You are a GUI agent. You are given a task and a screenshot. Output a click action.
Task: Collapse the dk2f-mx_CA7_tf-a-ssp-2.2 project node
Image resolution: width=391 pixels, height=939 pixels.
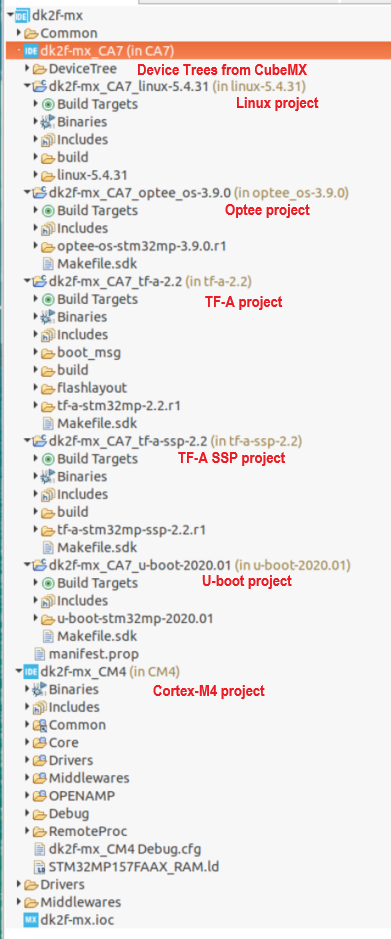(26, 441)
